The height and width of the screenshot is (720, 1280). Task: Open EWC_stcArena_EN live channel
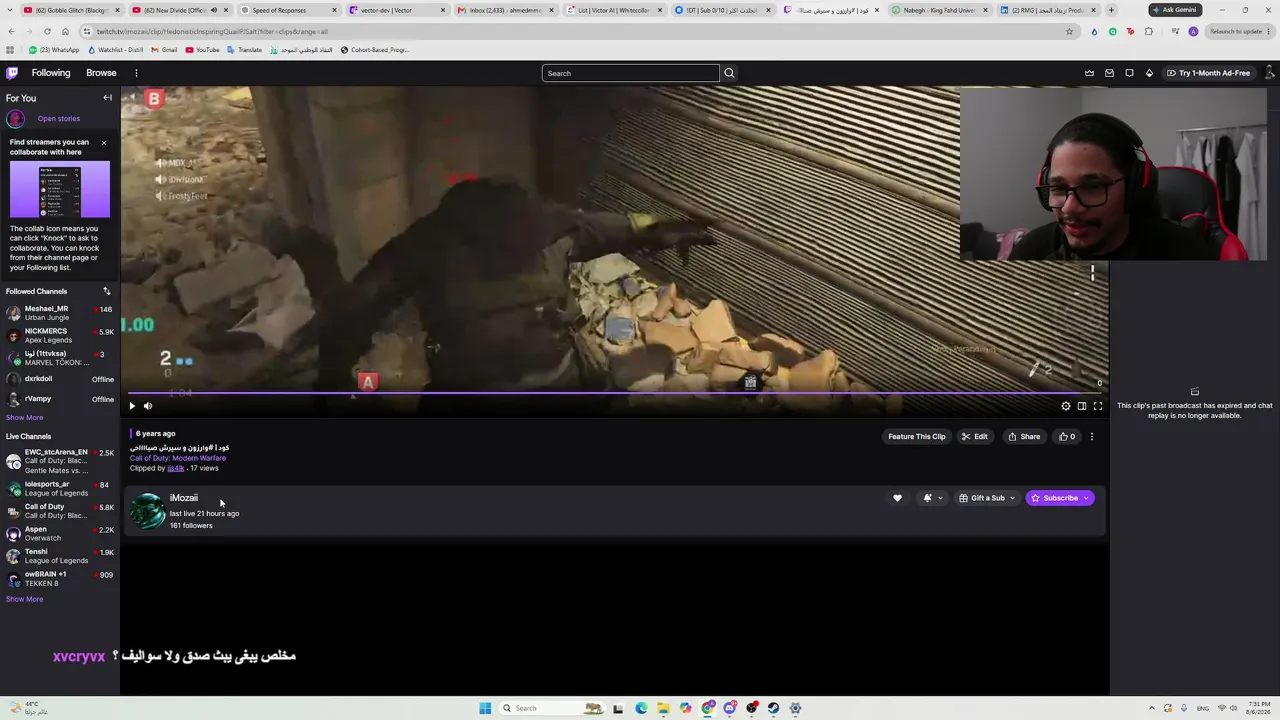pos(59,461)
